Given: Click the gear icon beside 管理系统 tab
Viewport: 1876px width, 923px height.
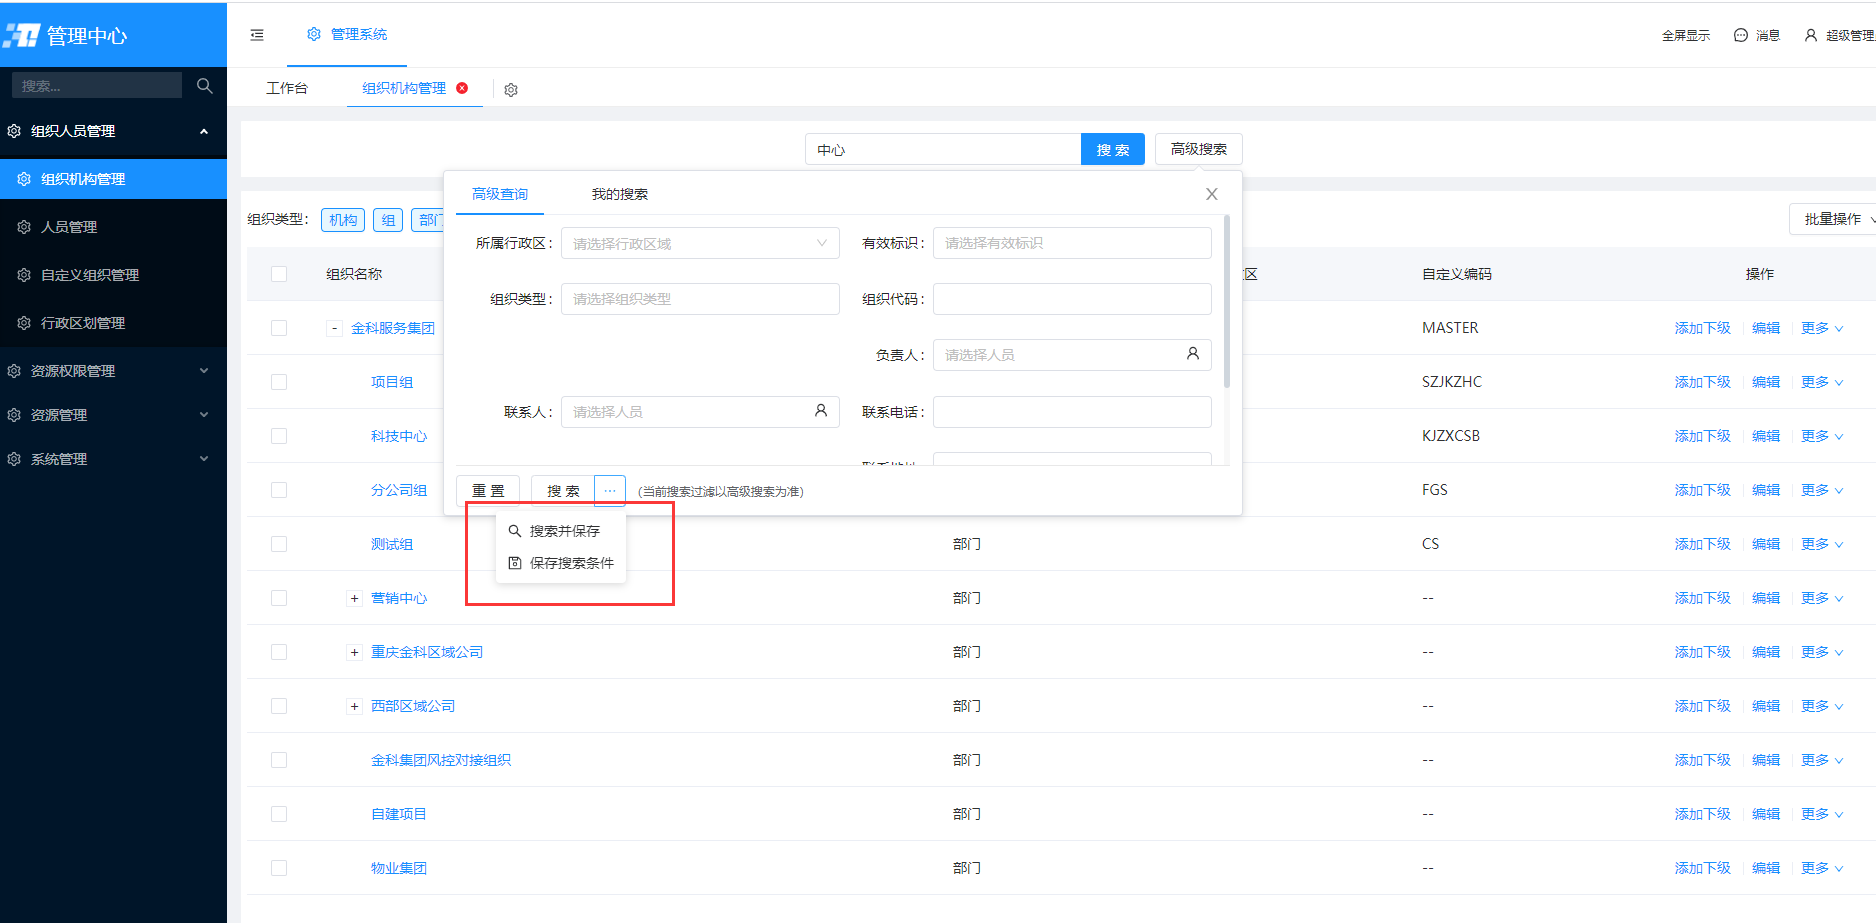Looking at the screenshot, I should pyautogui.click(x=314, y=34).
